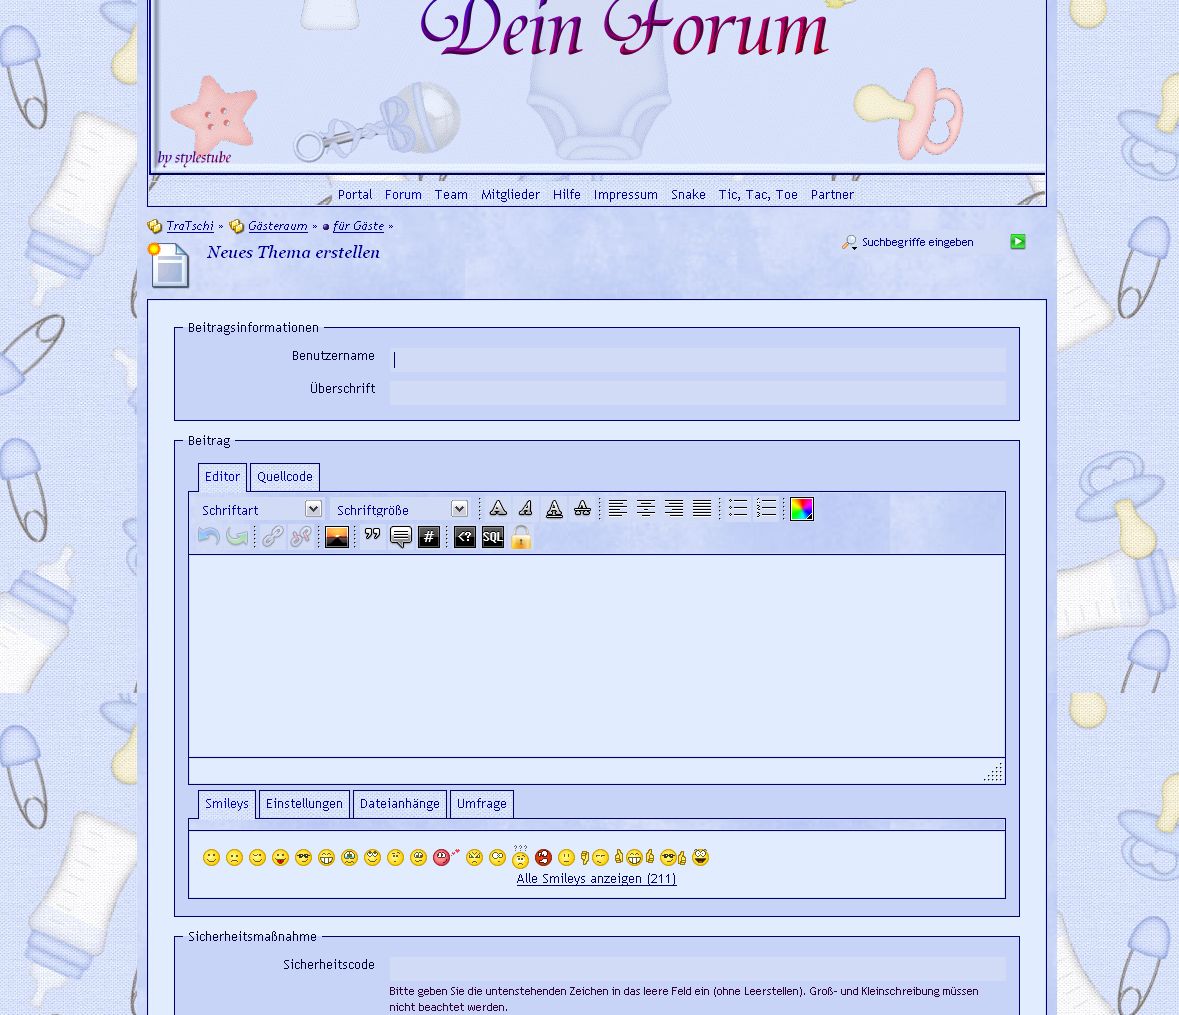Insert a quote block
This screenshot has width=1179, height=1015.
(x=373, y=538)
